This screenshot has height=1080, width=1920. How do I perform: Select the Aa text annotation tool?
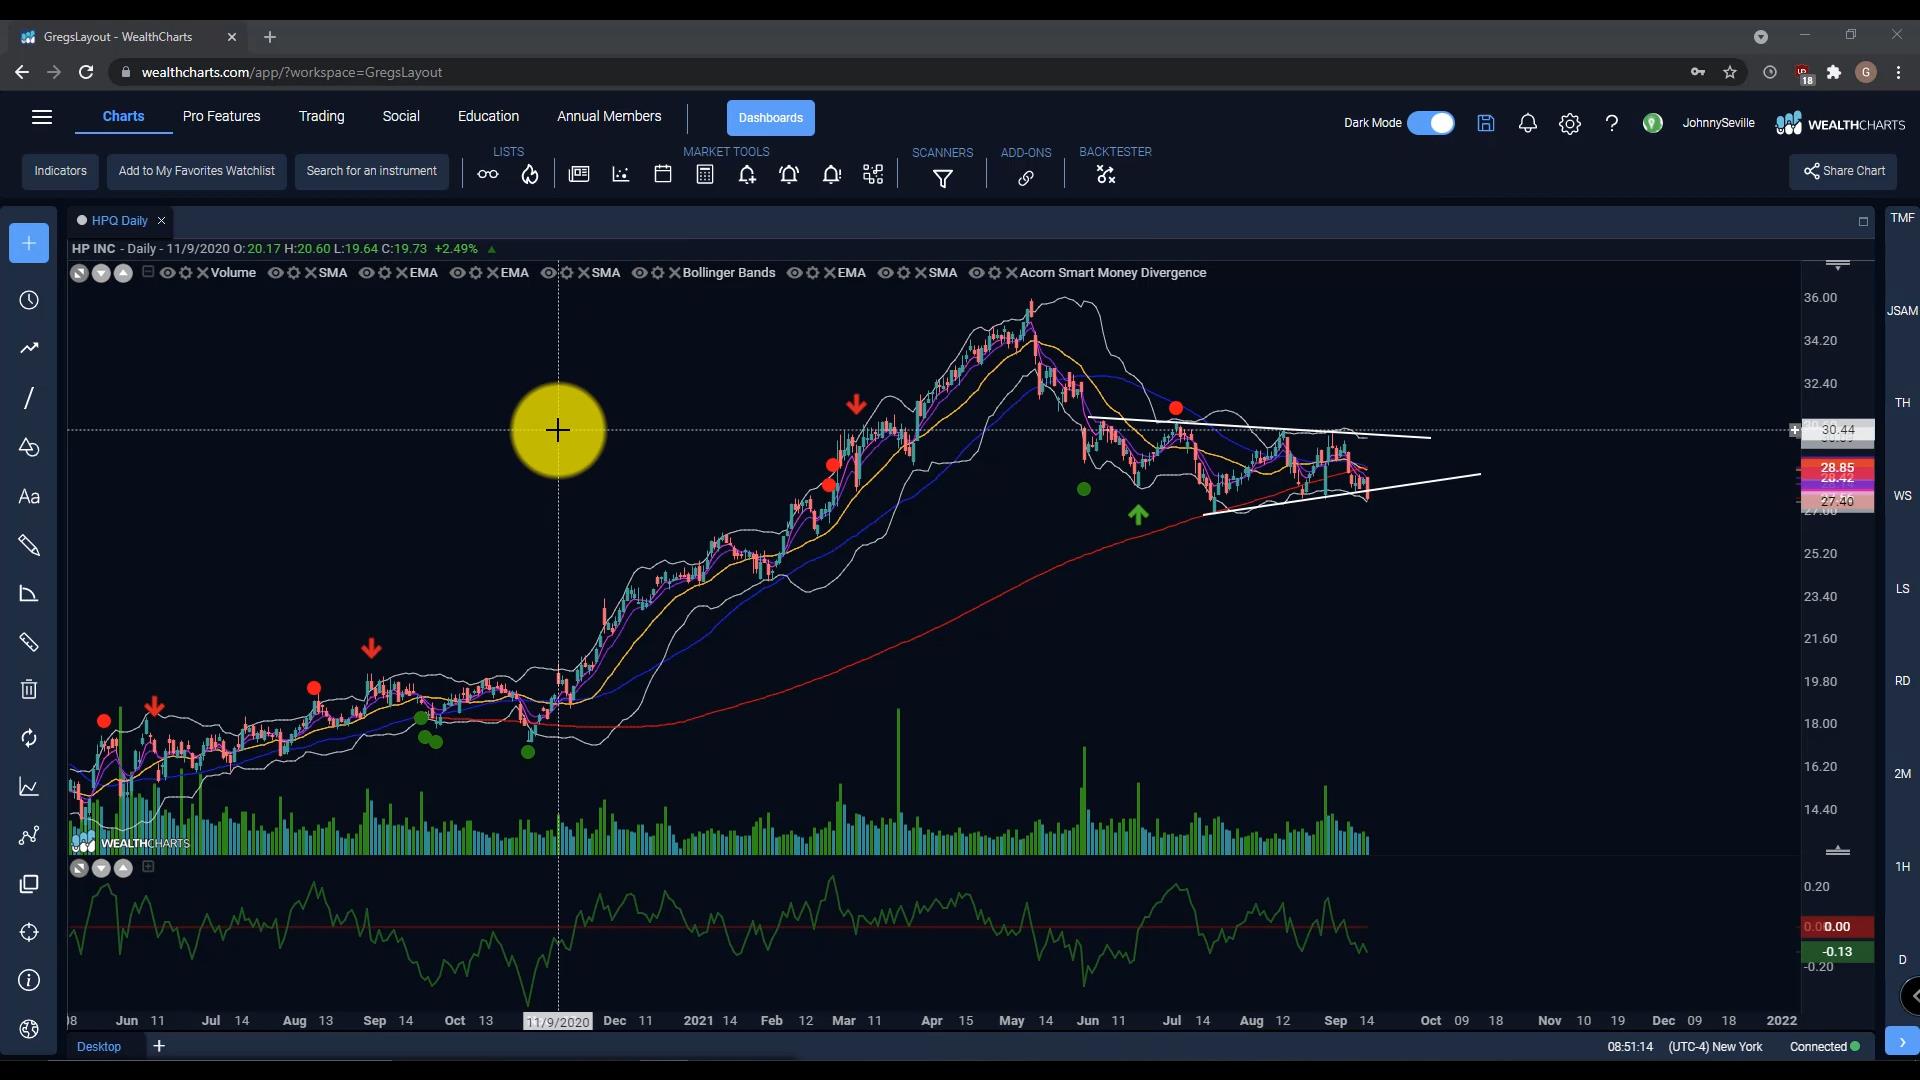(29, 497)
